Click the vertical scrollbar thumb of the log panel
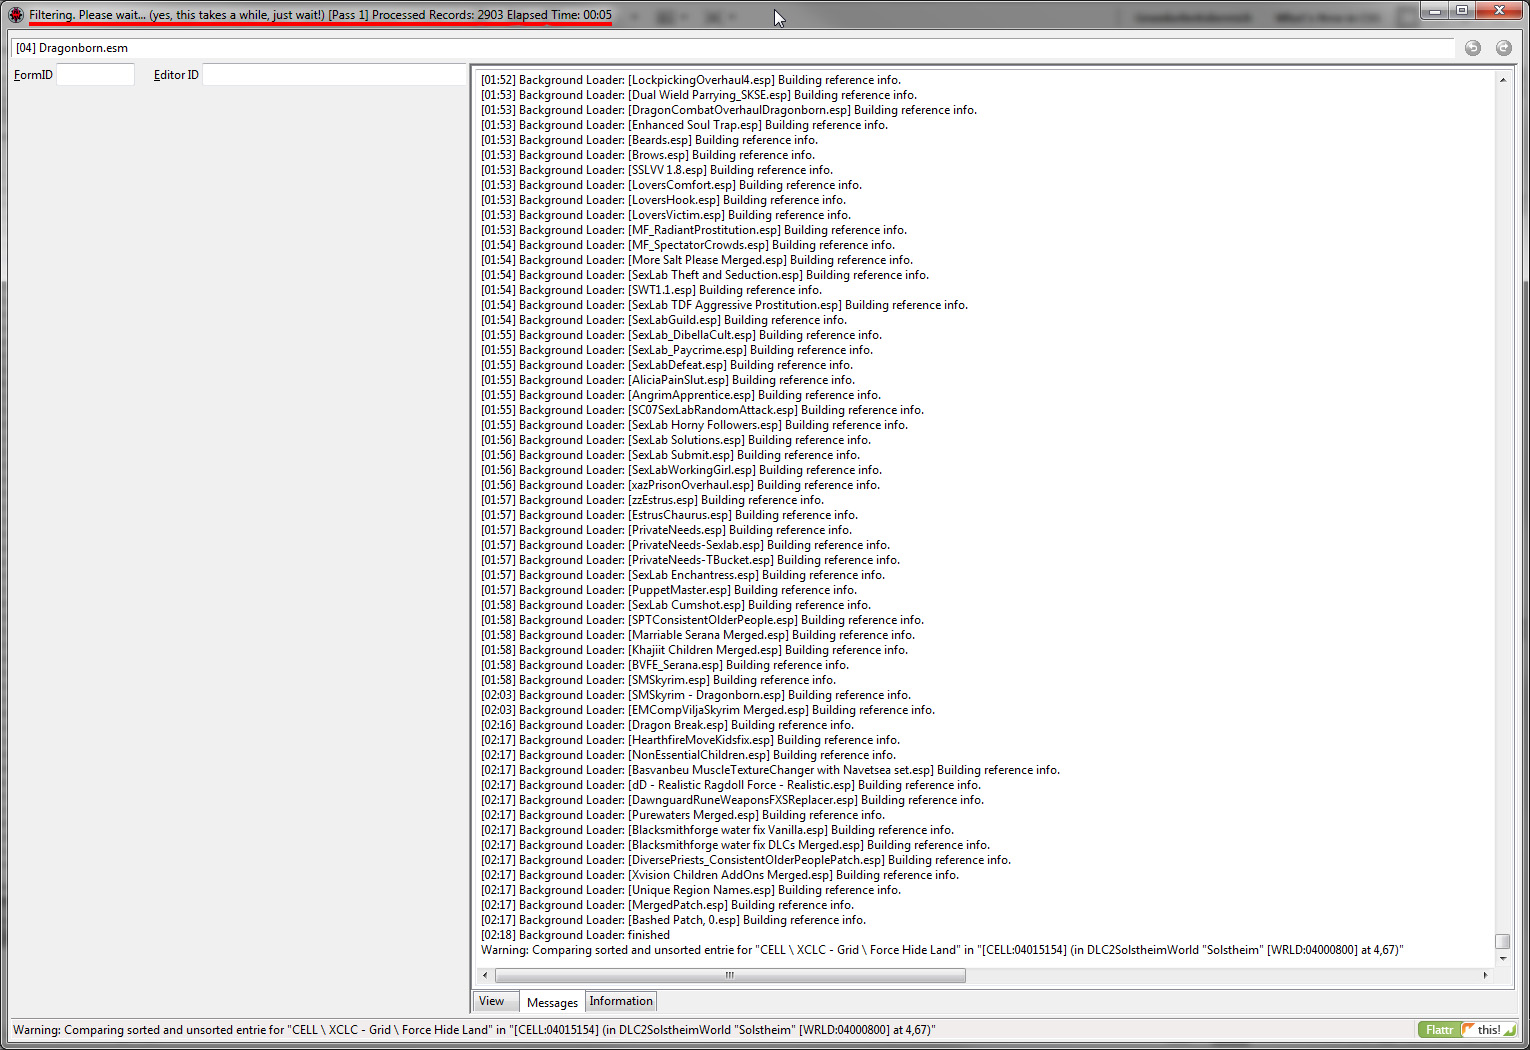 [1505, 941]
